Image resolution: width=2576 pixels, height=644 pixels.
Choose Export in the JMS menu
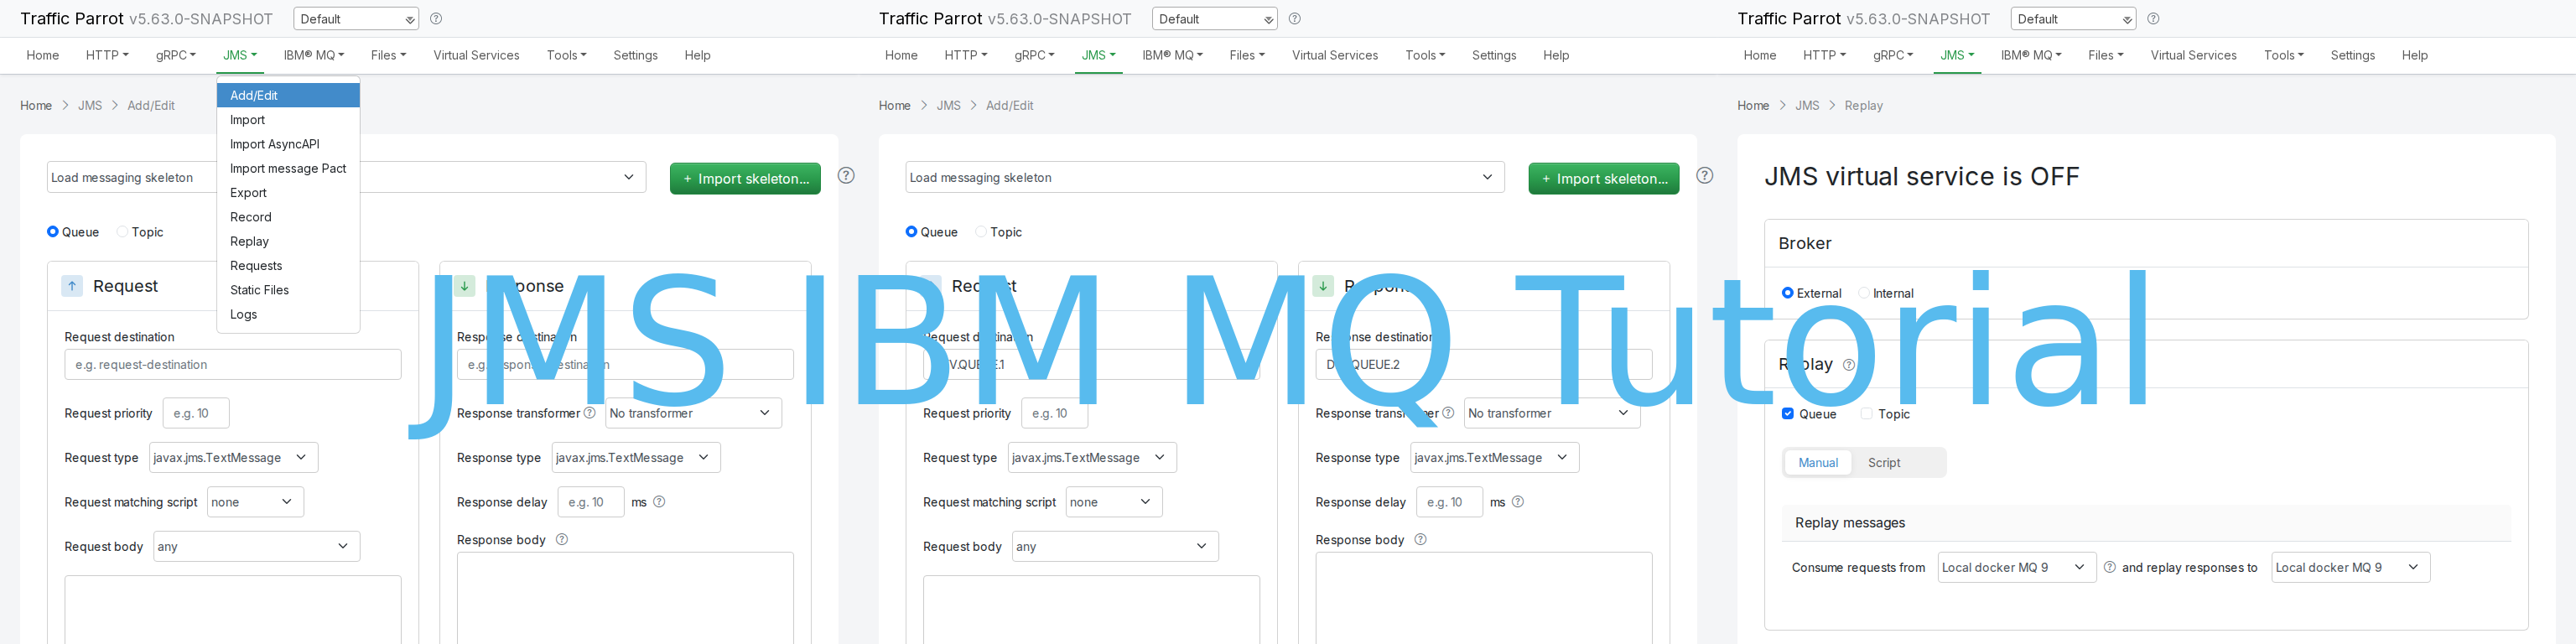(288, 193)
